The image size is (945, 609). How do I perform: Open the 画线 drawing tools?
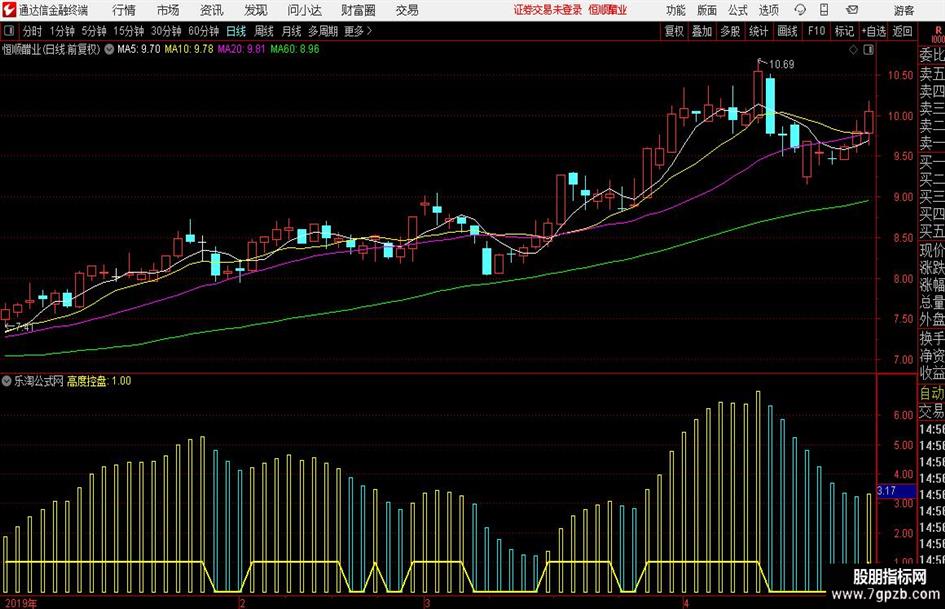point(788,31)
